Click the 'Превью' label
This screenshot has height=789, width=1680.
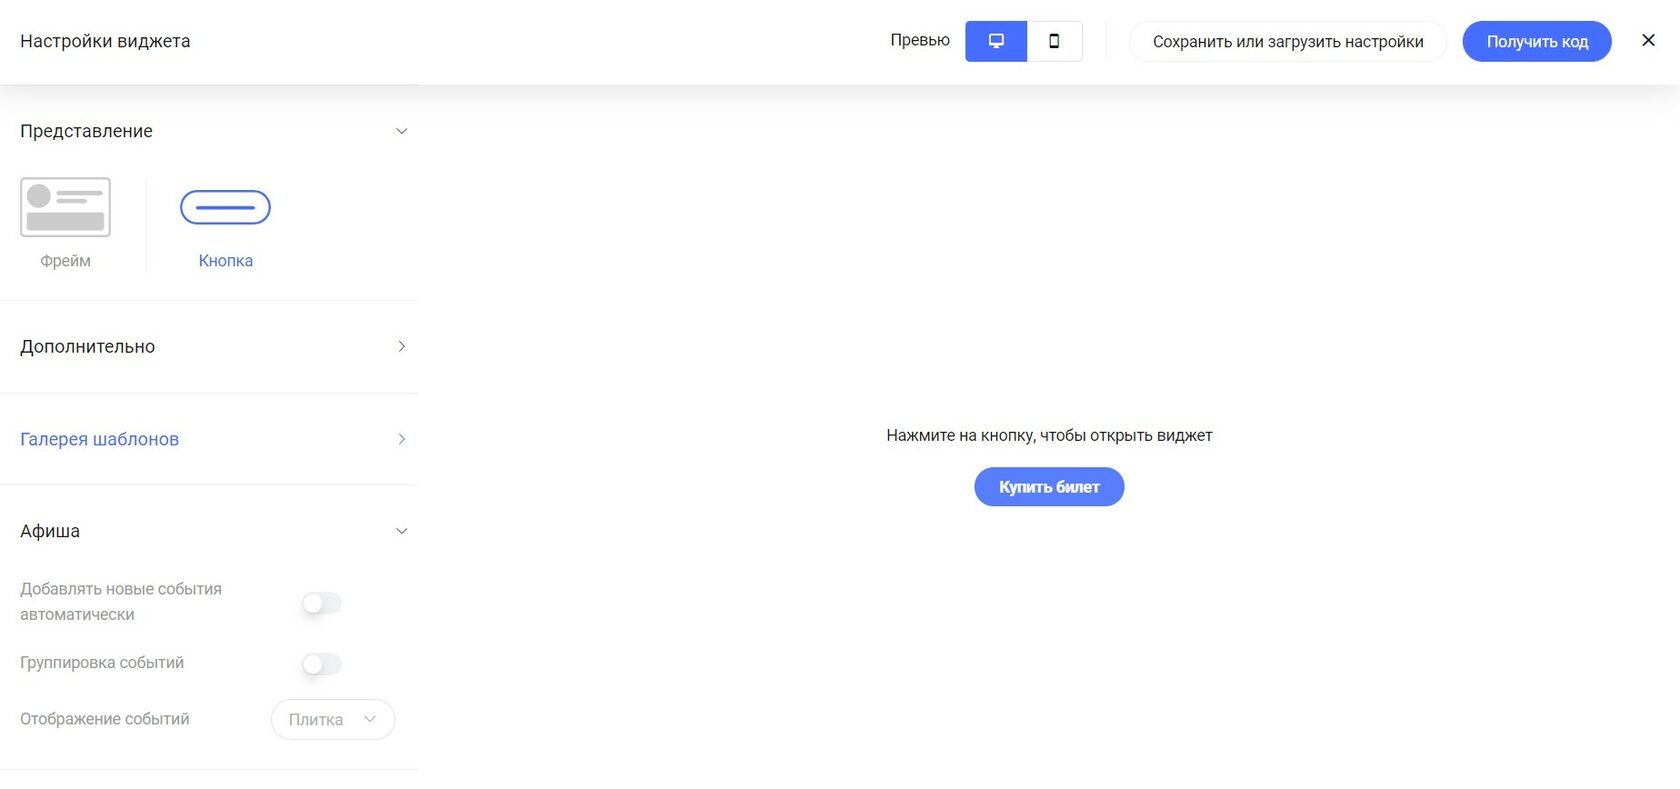(x=920, y=40)
